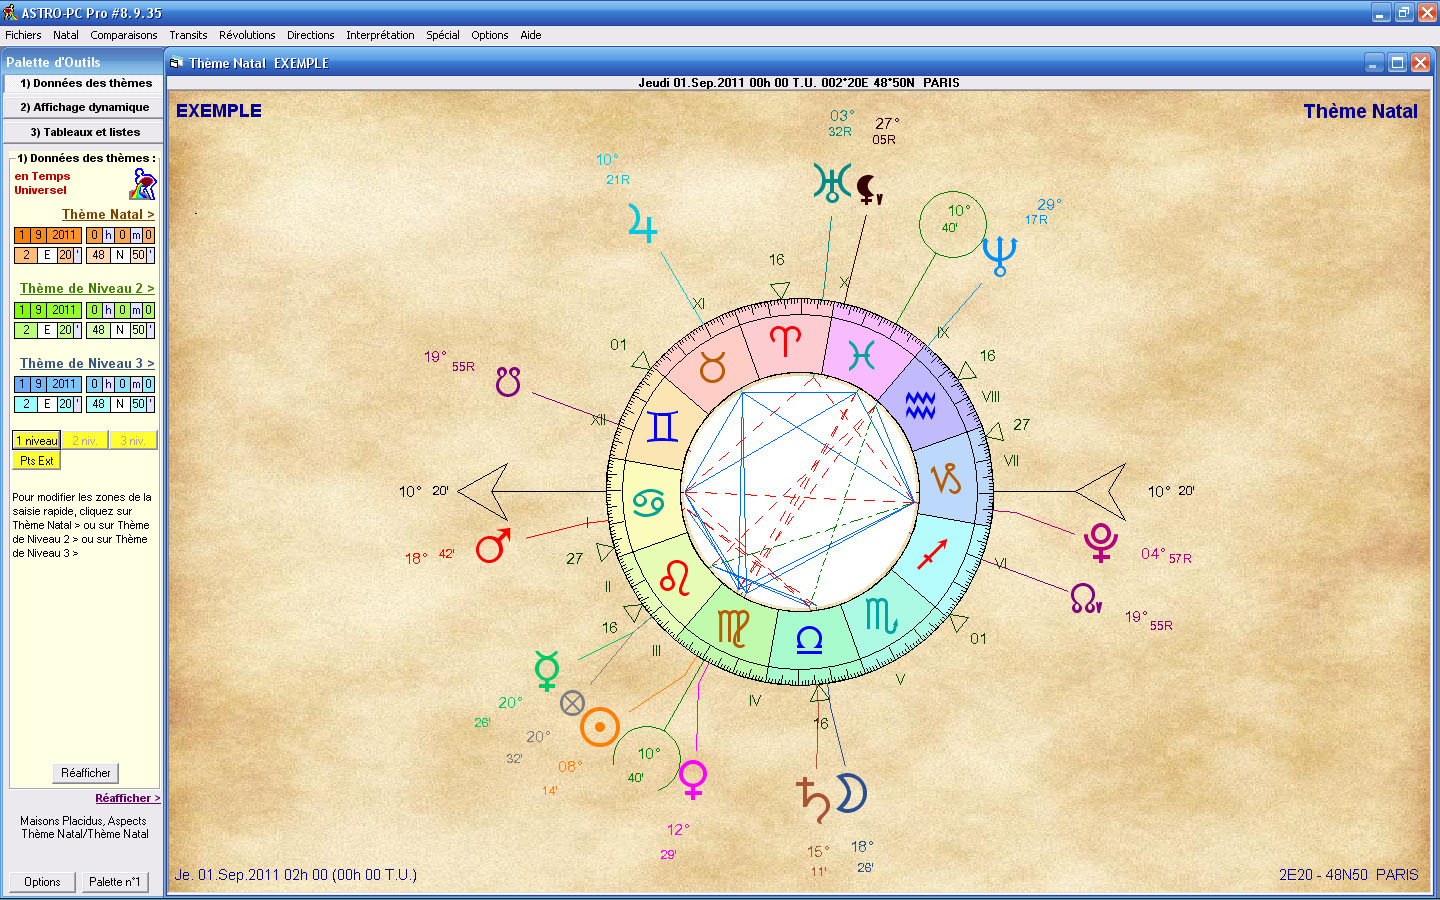Click the Taurus sign in the zodiac wheel
The image size is (1440, 900).
(712, 368)
